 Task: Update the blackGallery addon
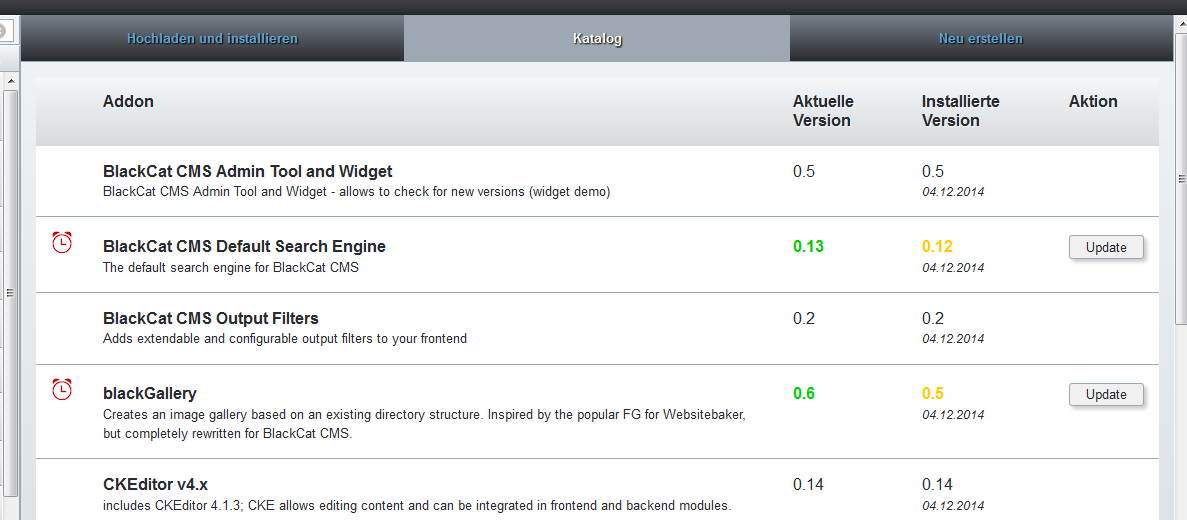(1106, 394)
